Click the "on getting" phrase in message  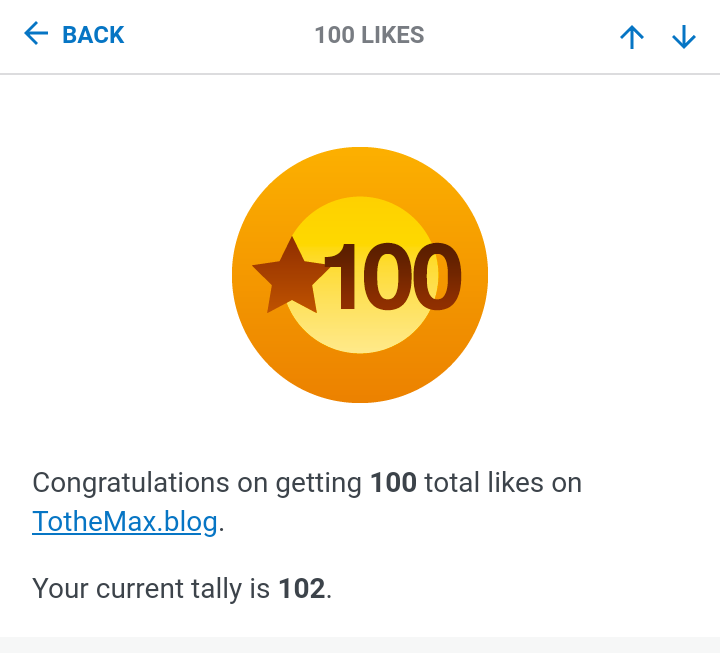300,483
